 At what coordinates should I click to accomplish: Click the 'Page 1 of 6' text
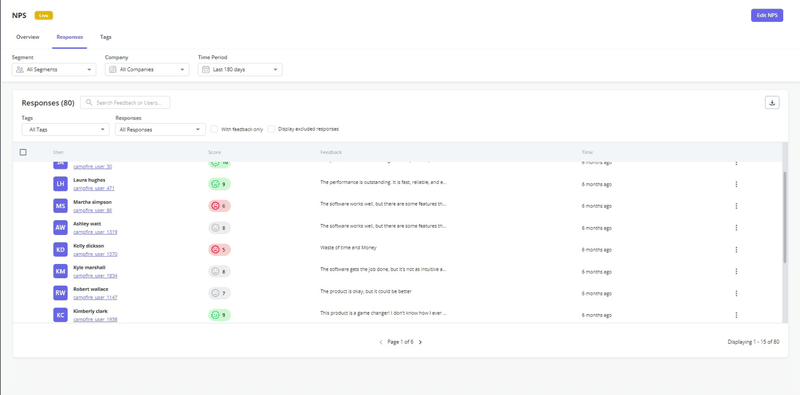(401, 342)
